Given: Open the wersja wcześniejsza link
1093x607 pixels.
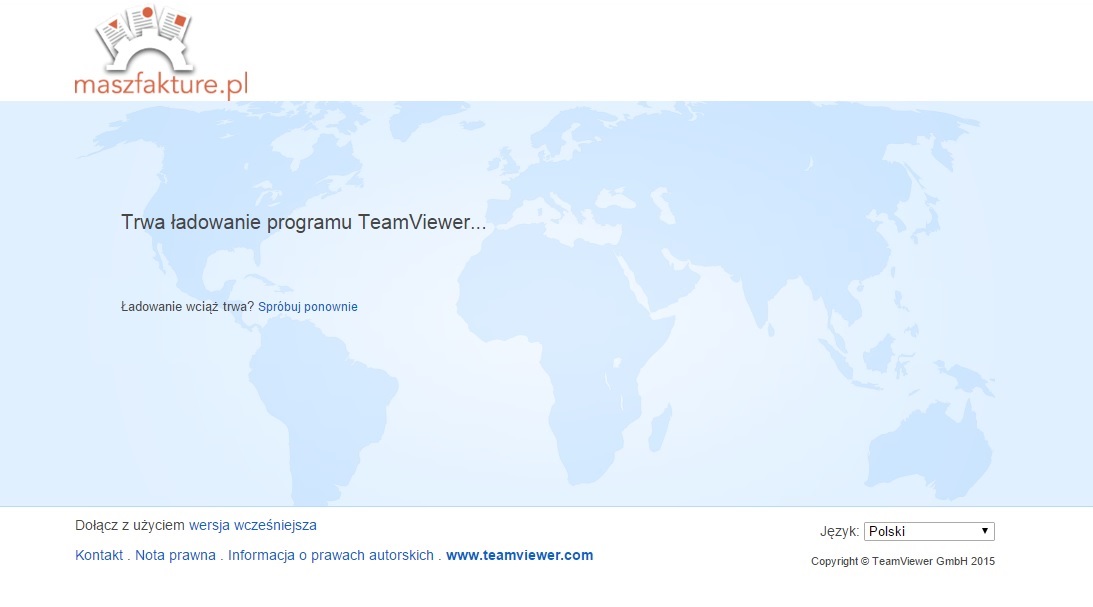Looking at the screenshot, I should pos(252,525).
